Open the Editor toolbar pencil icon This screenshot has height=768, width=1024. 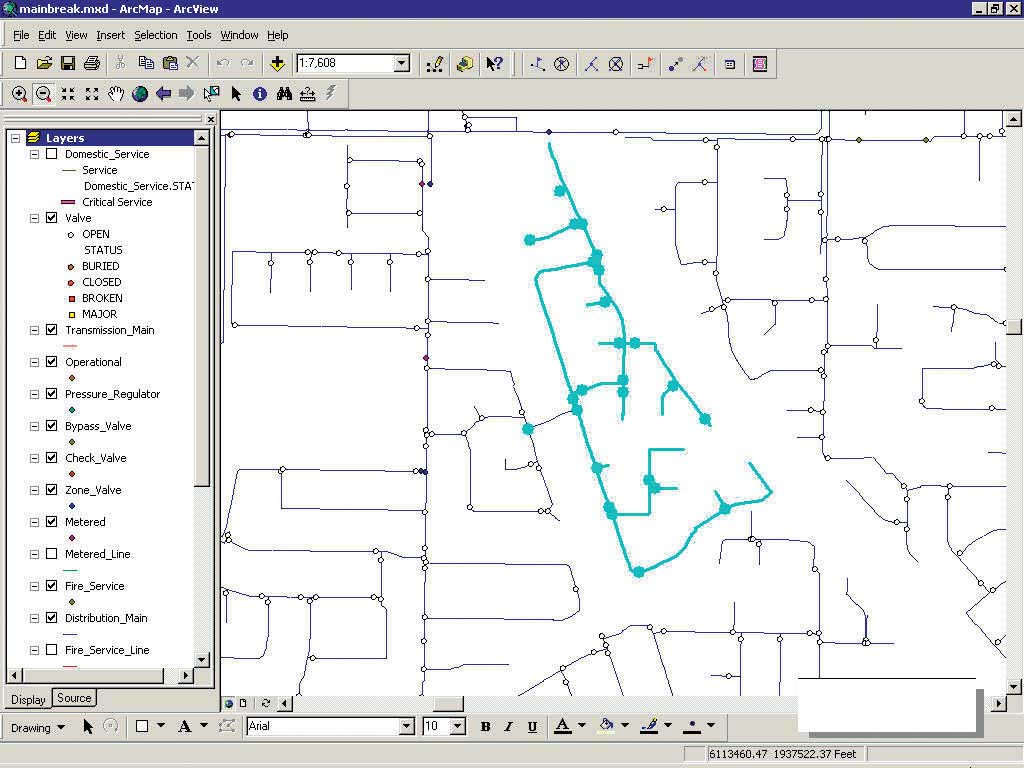[x=434, y=64]
